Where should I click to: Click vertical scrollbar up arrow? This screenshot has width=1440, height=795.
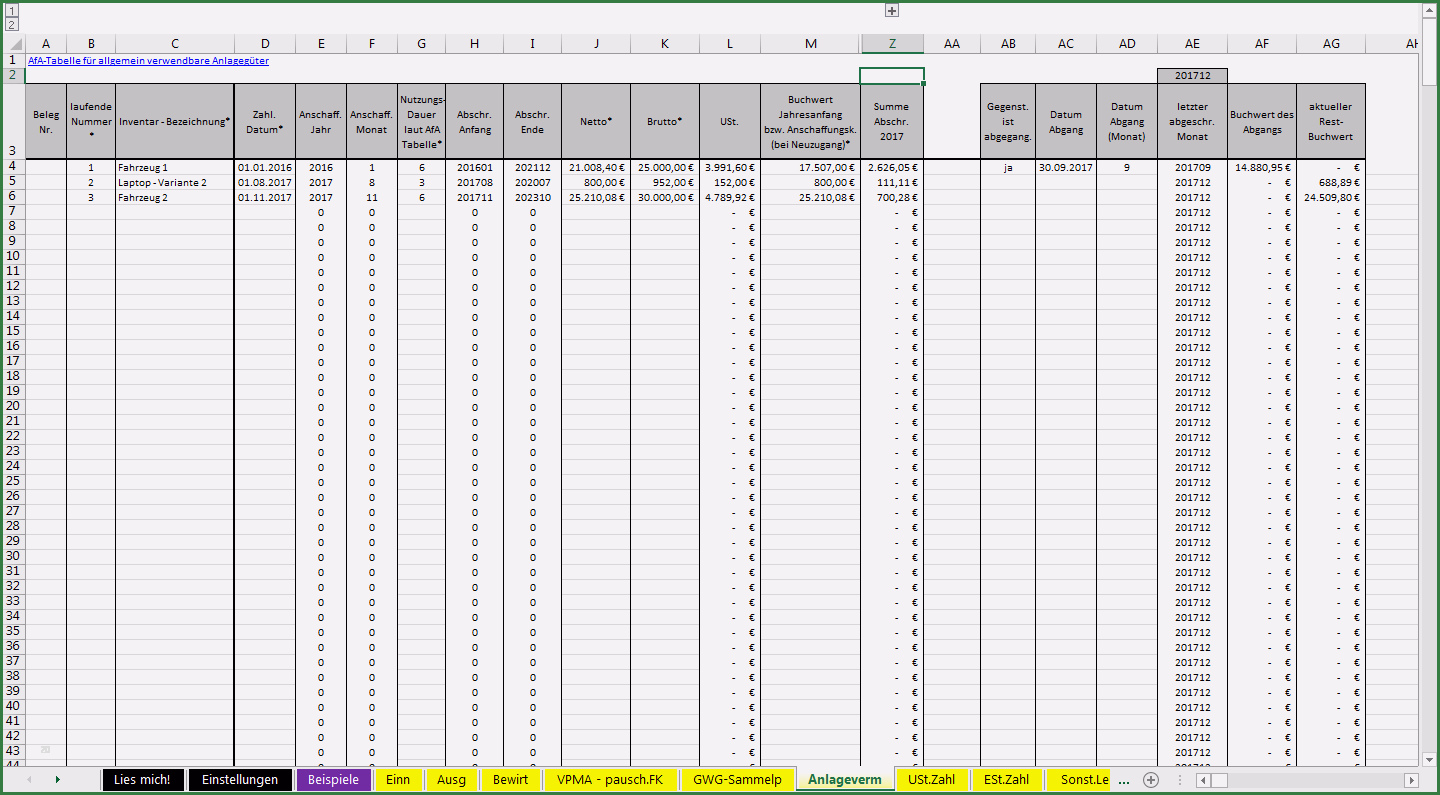click(1429, 10)
